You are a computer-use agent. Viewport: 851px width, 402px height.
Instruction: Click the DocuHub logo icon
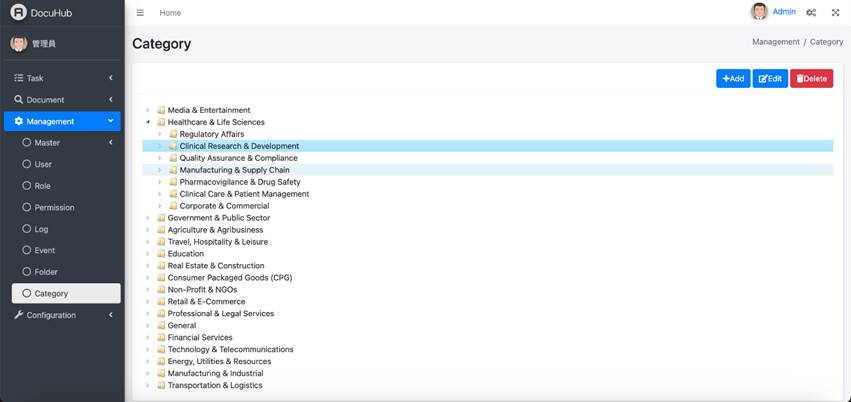click(18, 12)
